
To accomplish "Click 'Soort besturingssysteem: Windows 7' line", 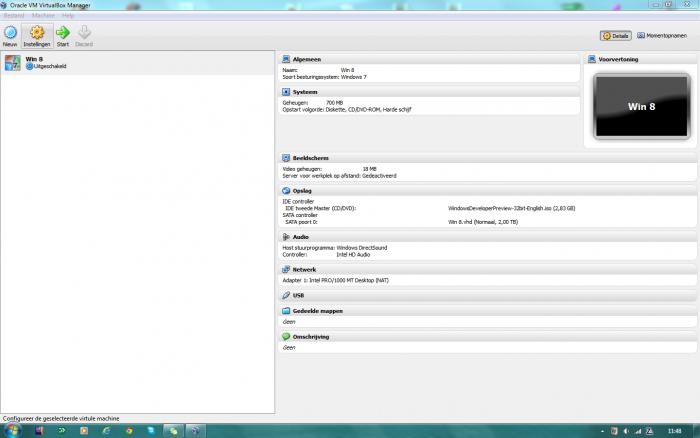I will point(325,77).
